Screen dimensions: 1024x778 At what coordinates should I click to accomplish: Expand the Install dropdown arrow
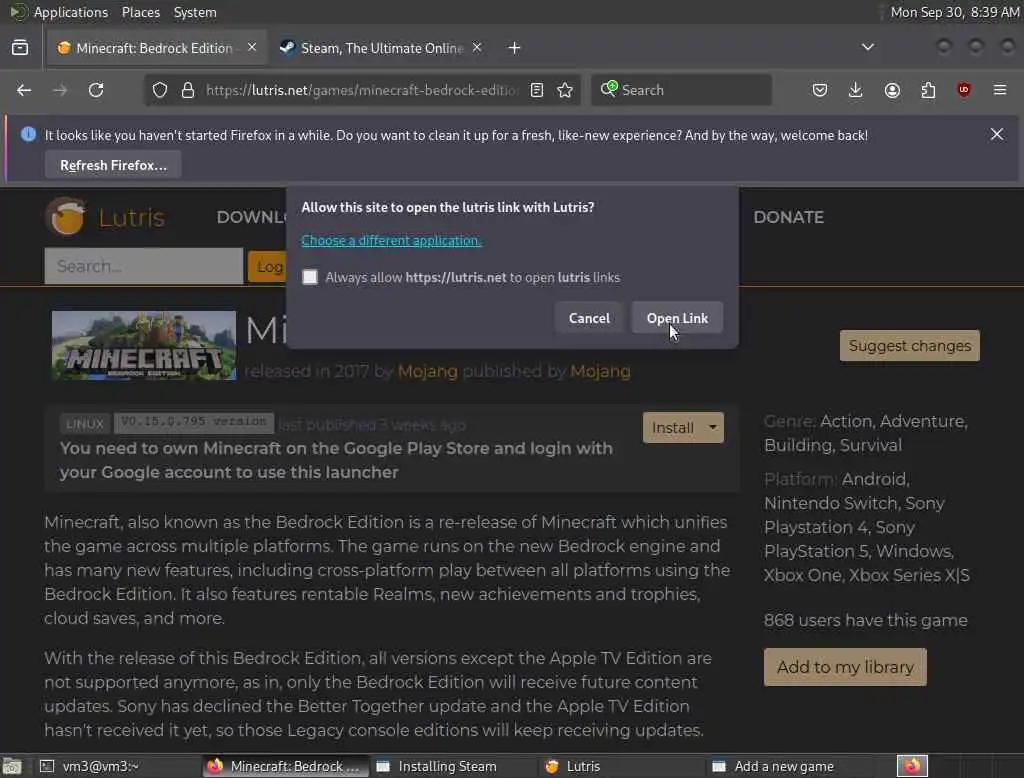point(712,427)
